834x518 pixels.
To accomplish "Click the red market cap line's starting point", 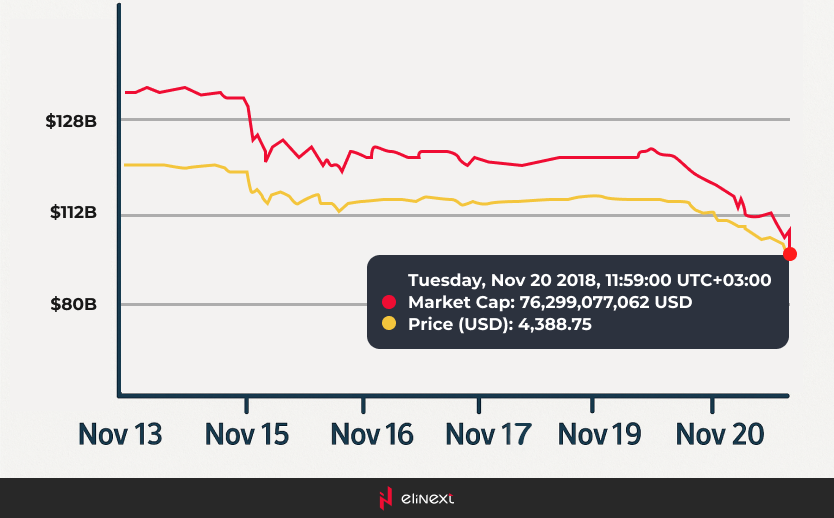I will [x=126, y=92].
